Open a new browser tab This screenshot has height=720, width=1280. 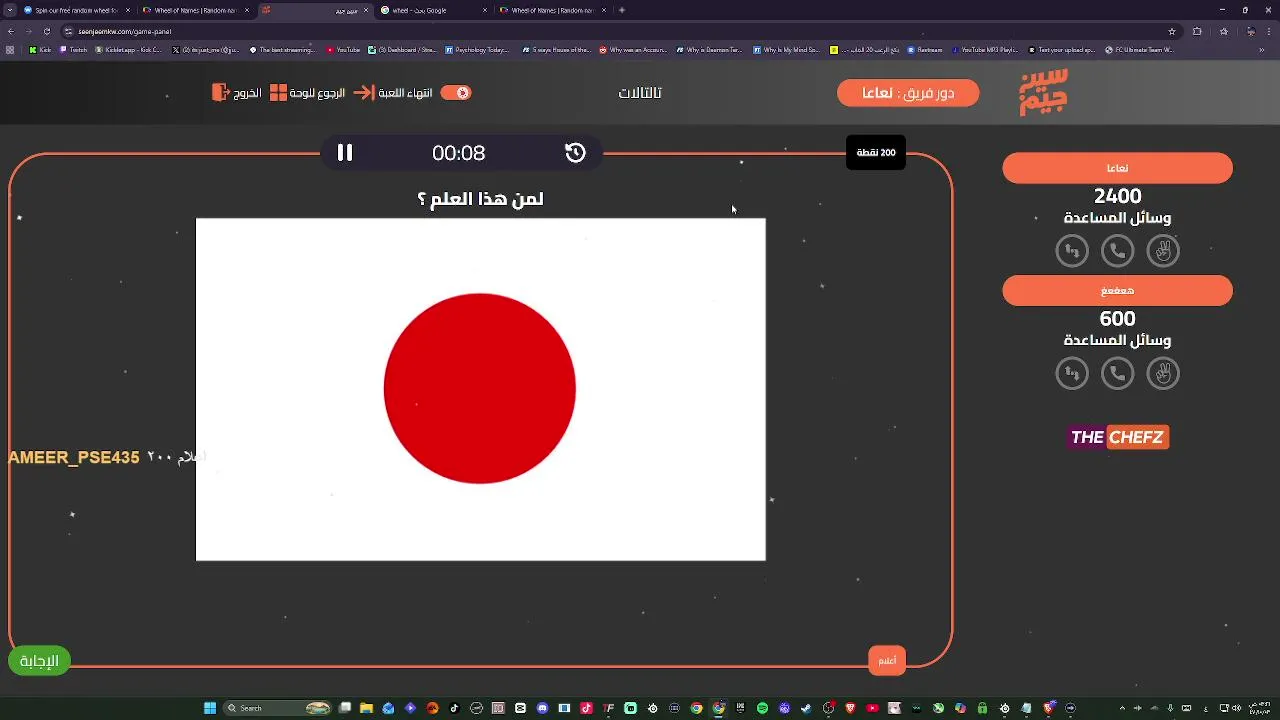pyautogui.click(x=622, y=10)
